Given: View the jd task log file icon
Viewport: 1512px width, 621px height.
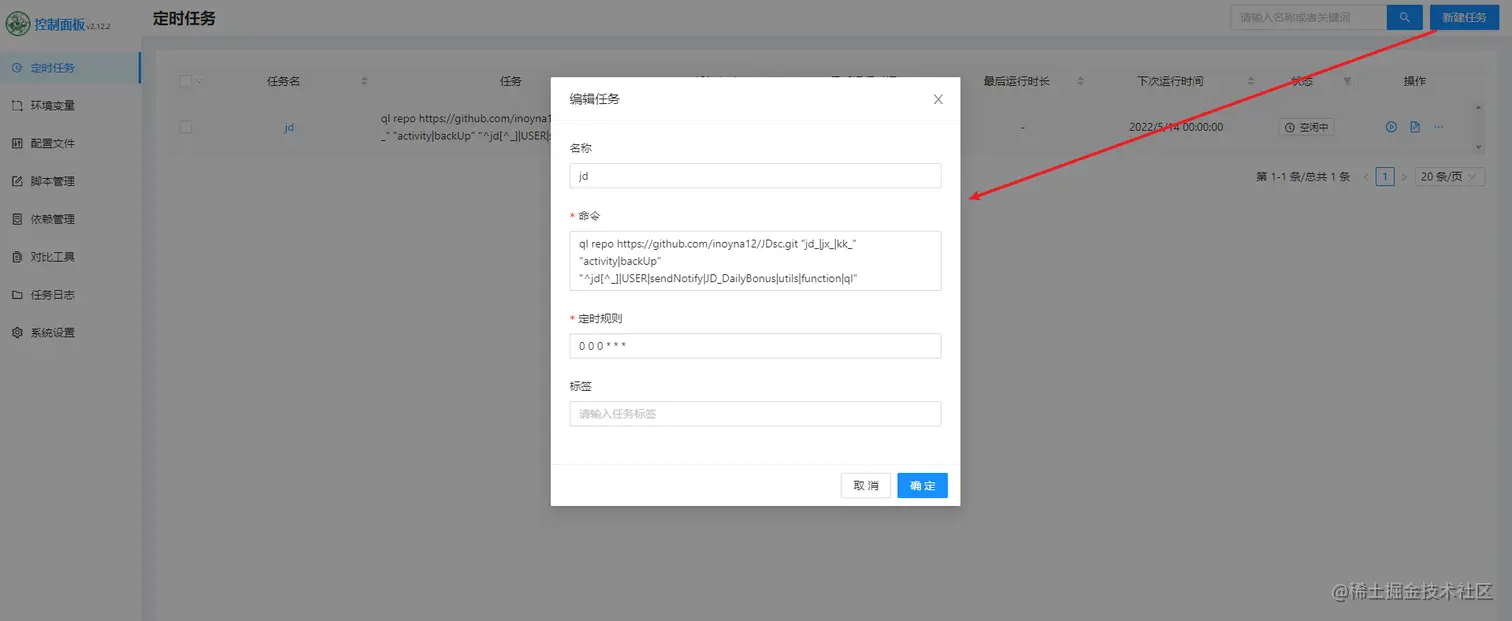Looking at the screenshot, I should (x=1415, y=127).
